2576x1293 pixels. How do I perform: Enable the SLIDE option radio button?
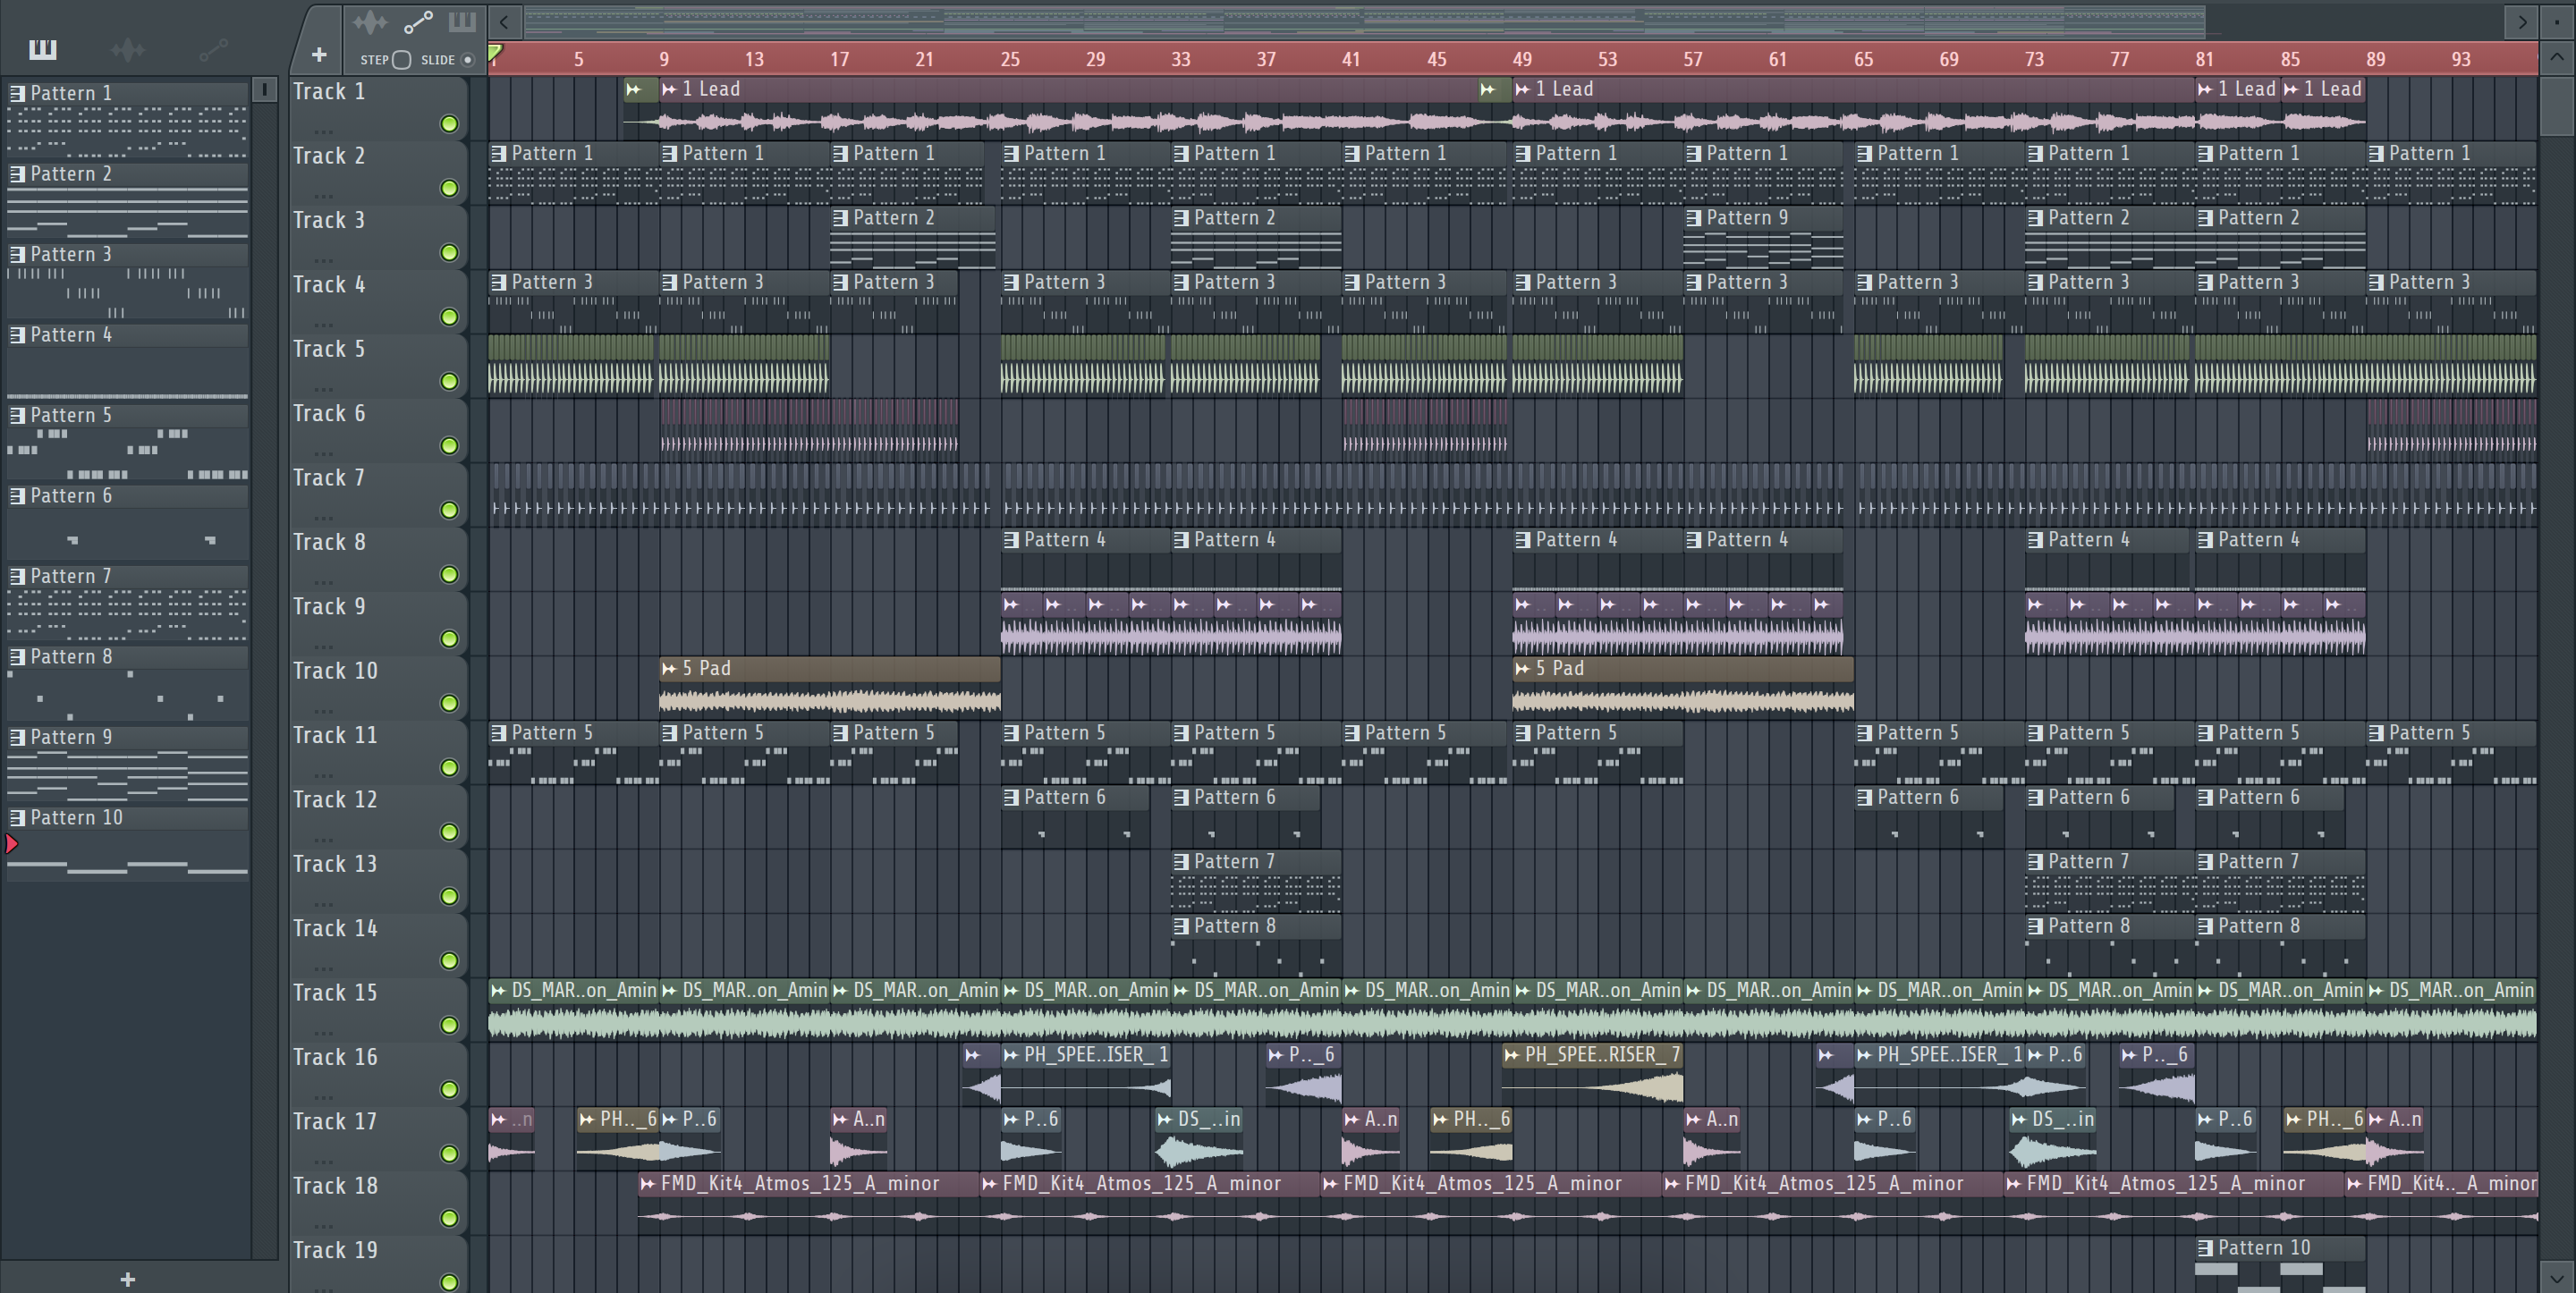pyautogui.click(x=467, y=60)
